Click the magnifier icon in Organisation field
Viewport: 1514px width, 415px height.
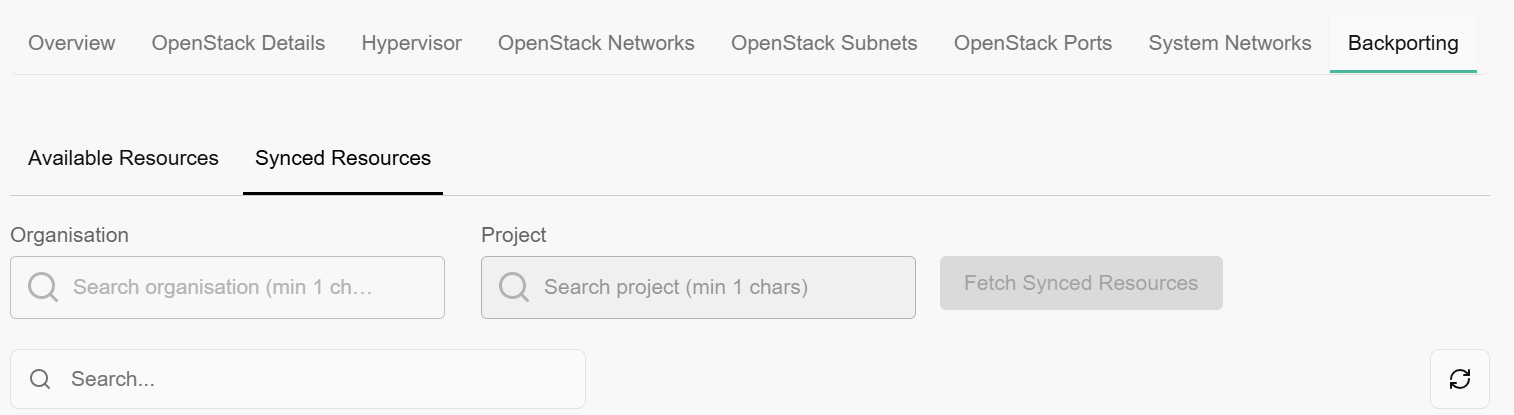pyautogui.click(x=43, y=288)
